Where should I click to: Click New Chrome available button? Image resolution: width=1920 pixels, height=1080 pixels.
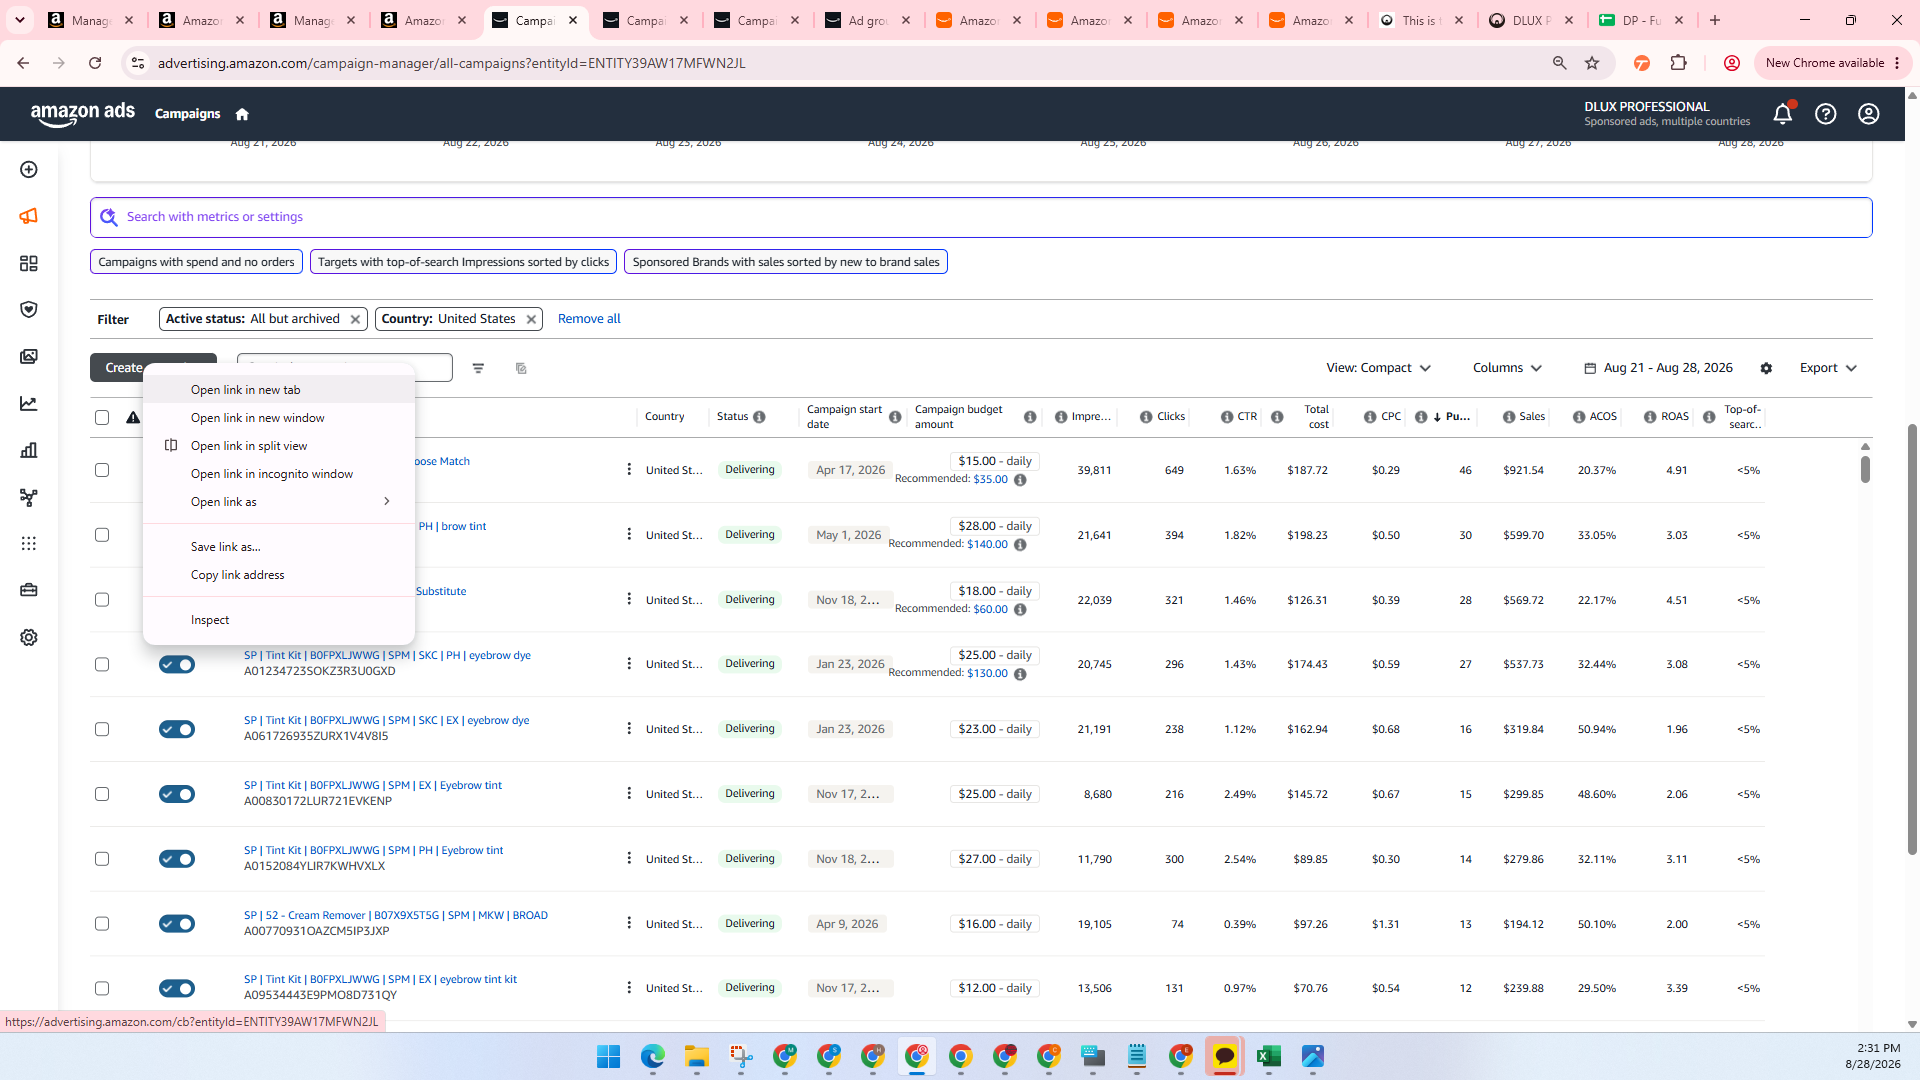[1833, 63]
